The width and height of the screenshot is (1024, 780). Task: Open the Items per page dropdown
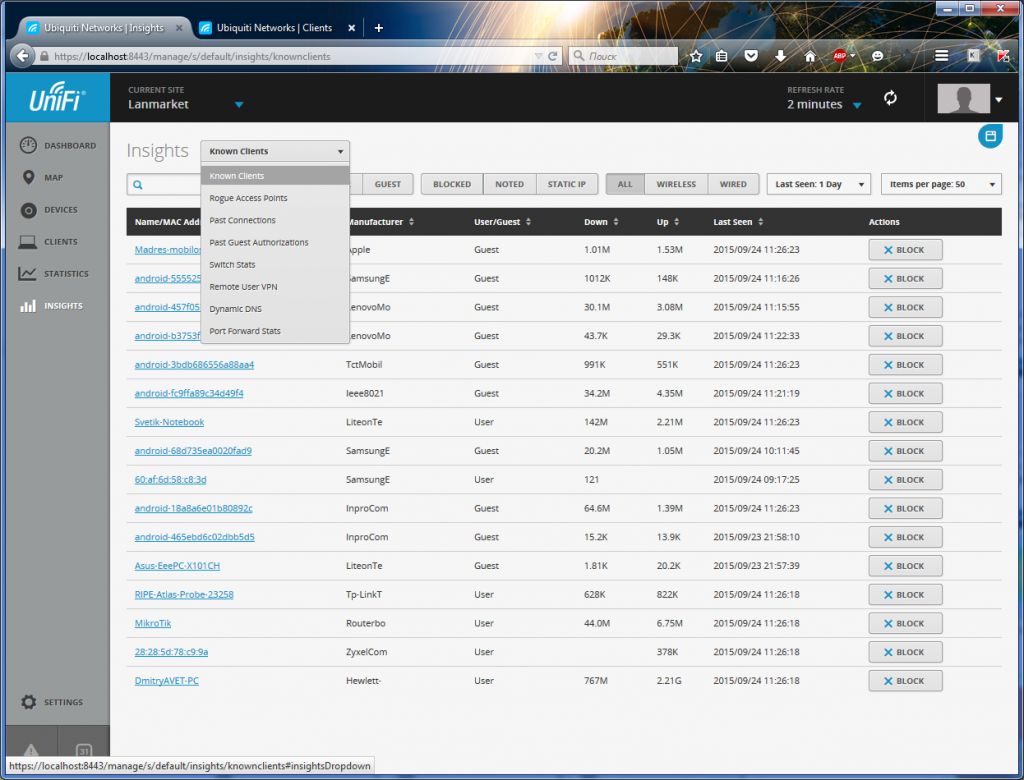click(x=940, y=184)
